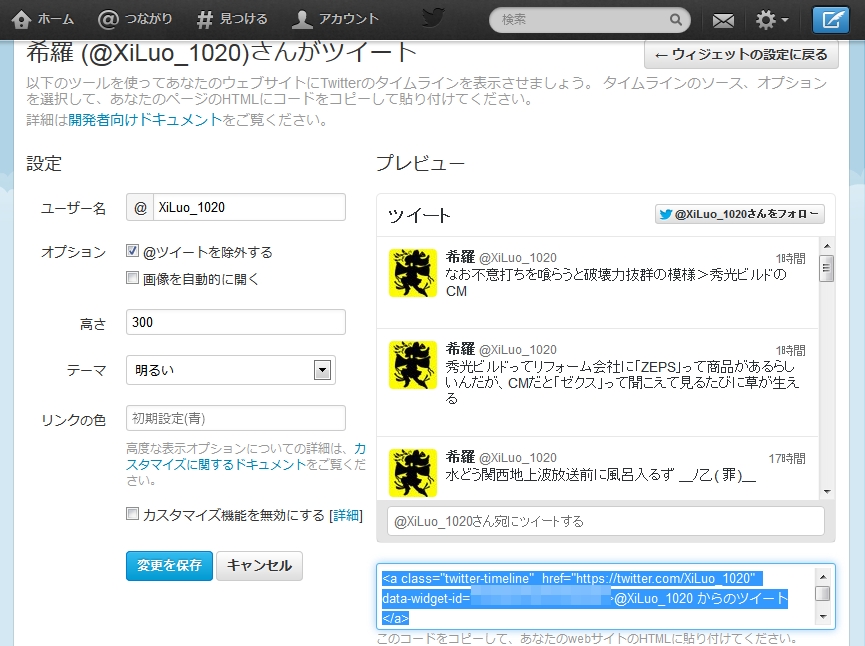Click the magnifier search icon
This screenshot has height=646, width=865.
pyautogui.click(x=676, y=20)
